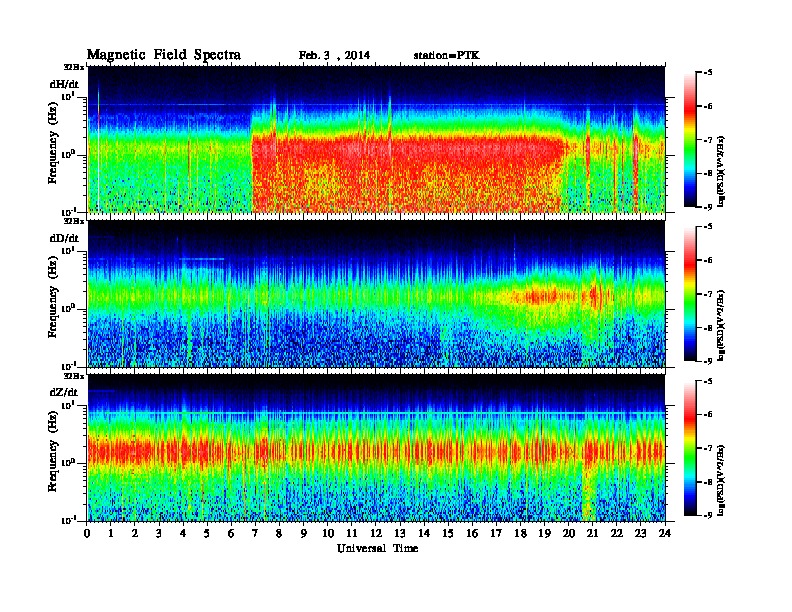This screenshot has width=792, height=612.
Task: Click hour '22' on the time axis
Action: coord(617,533)
